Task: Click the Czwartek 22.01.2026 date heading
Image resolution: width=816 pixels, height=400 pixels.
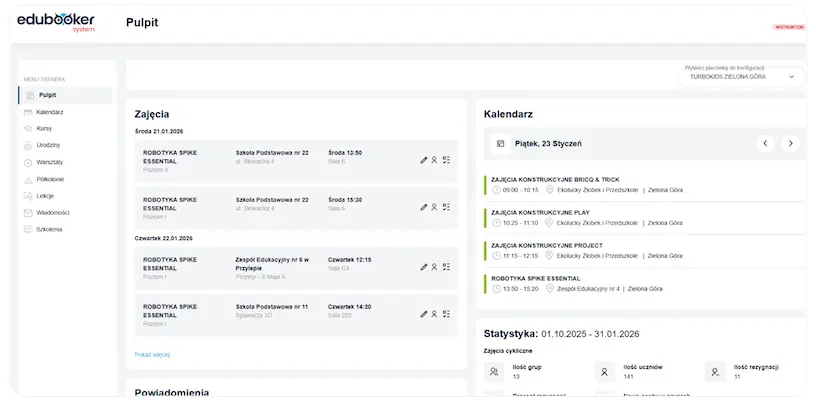Action: click(163, 238)
